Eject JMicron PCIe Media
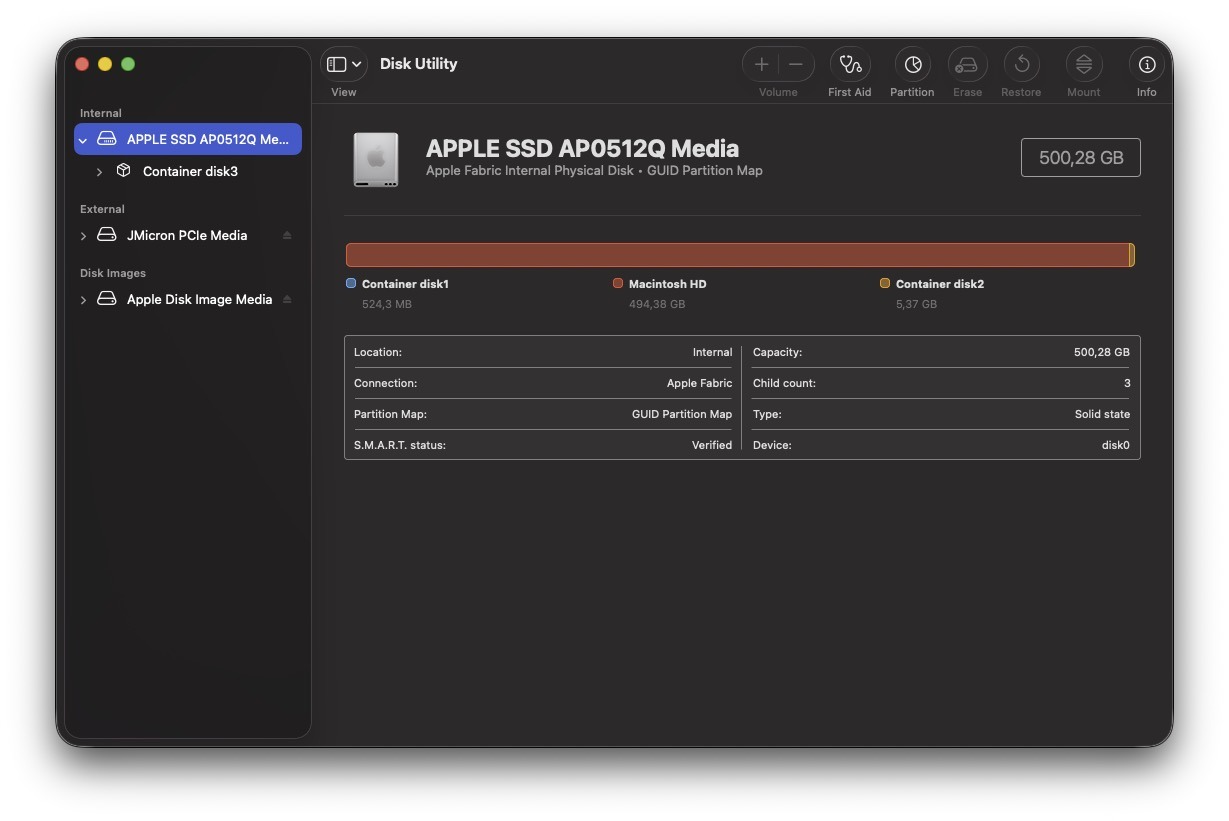Screen dimensions: 1229x821 click(x=287, y=235)
